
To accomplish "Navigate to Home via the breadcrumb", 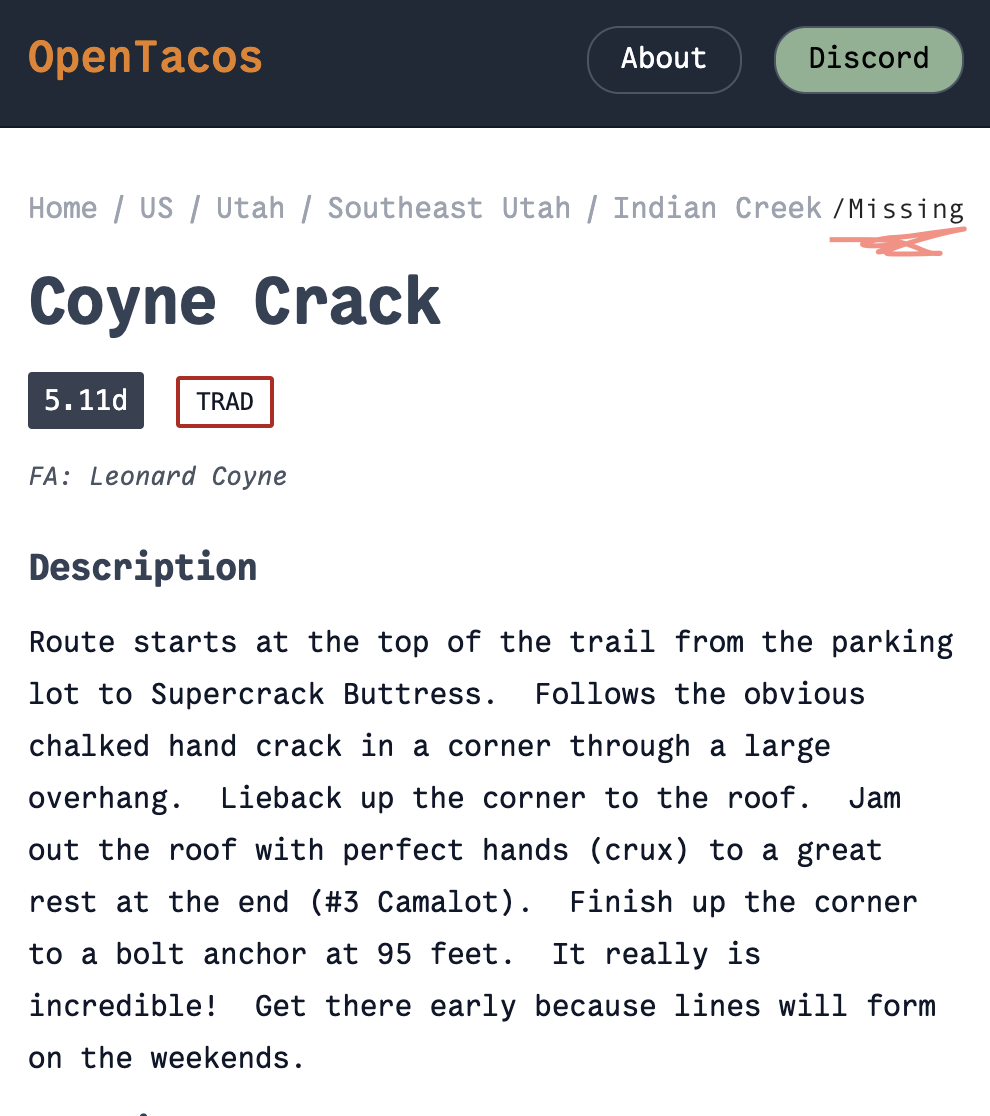I will [x=62, y=208].
